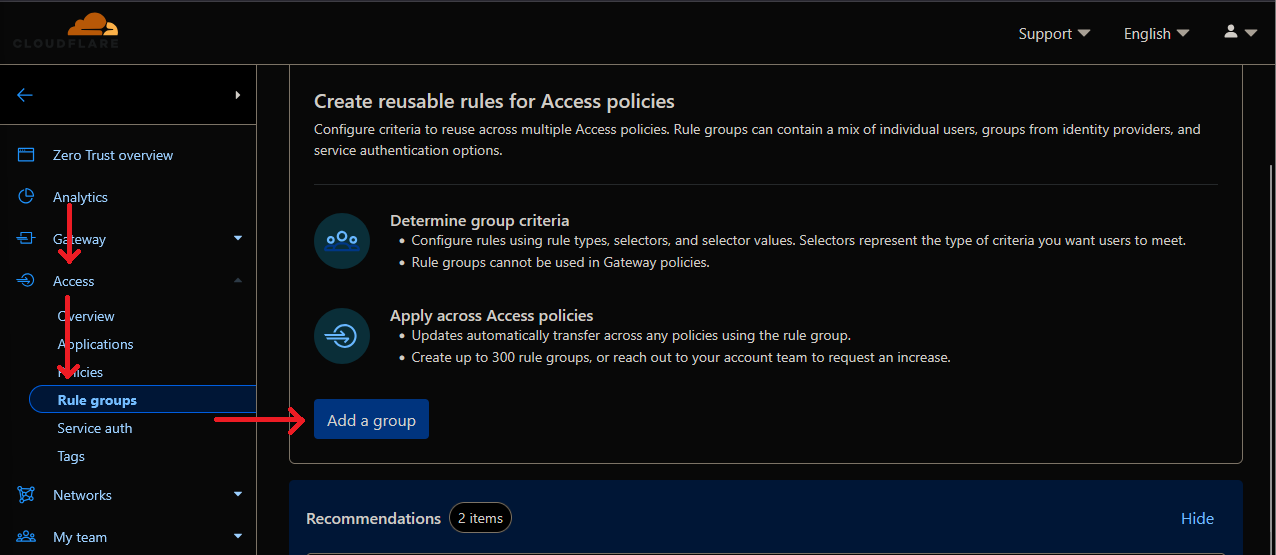Select Rule groups in sidebar
This screenshot has height=555, width=1276.
[x=143, y=400]
